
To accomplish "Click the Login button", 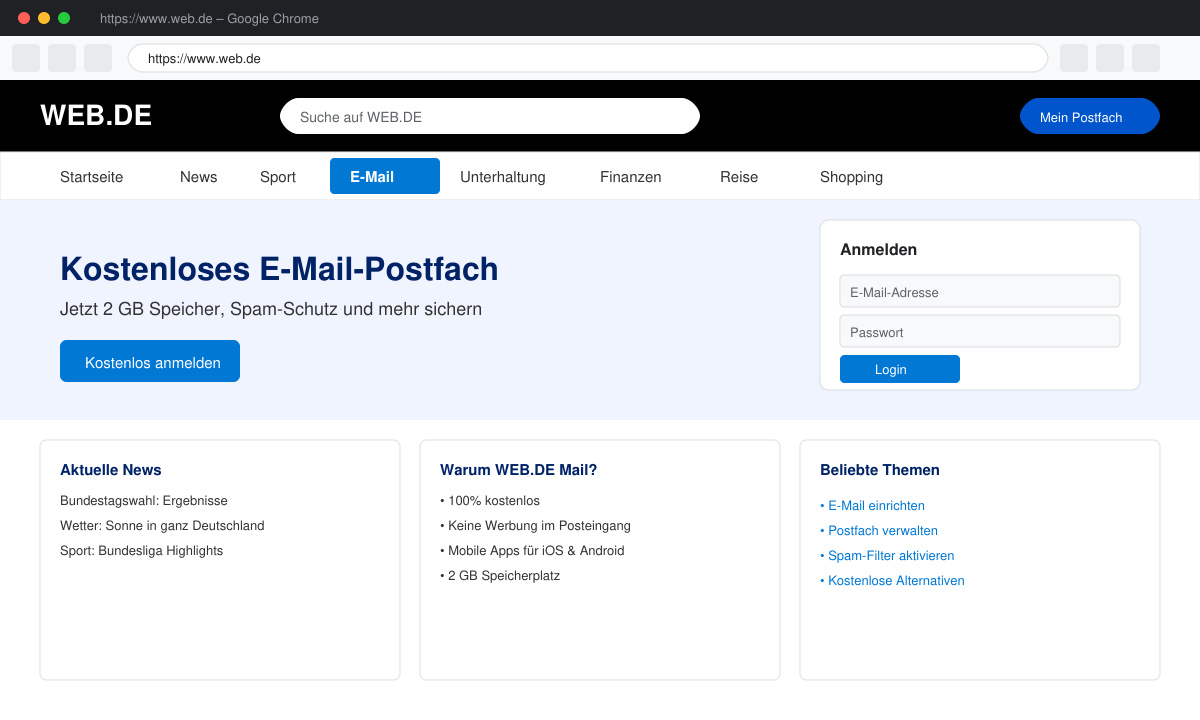I will click(900, 369).
